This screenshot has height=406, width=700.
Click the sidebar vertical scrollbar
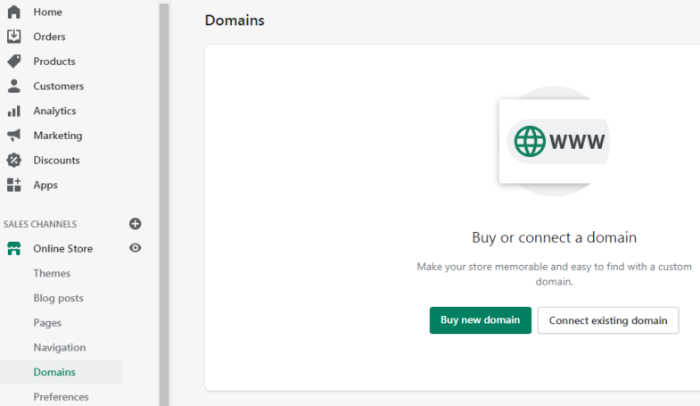(x=164, y=205)
